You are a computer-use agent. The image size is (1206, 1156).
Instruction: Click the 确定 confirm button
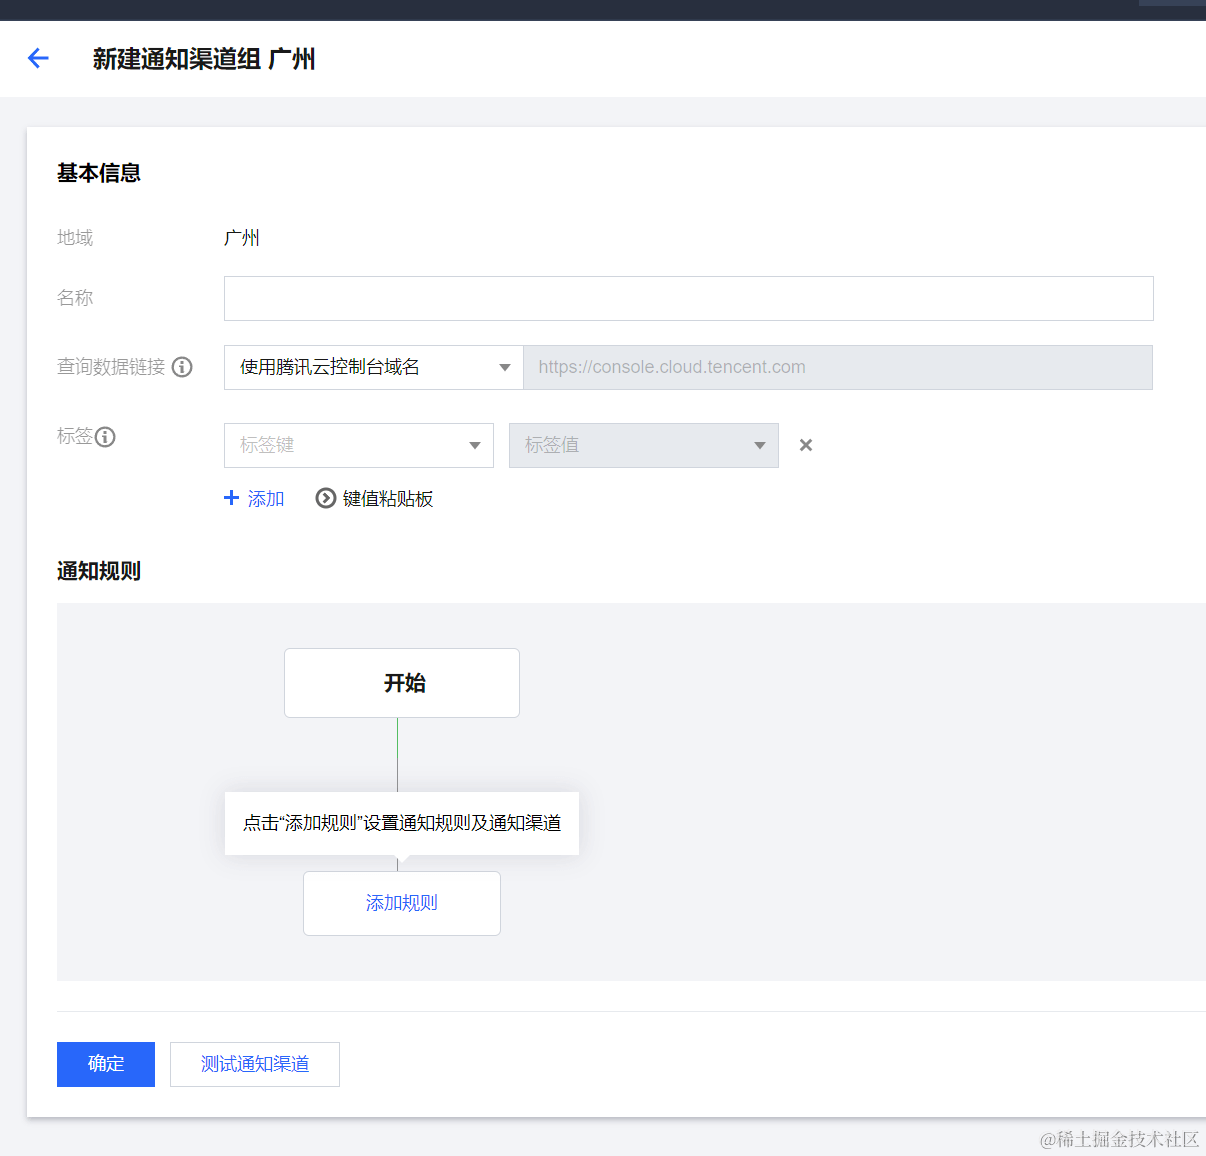(x=105, y=1064)
